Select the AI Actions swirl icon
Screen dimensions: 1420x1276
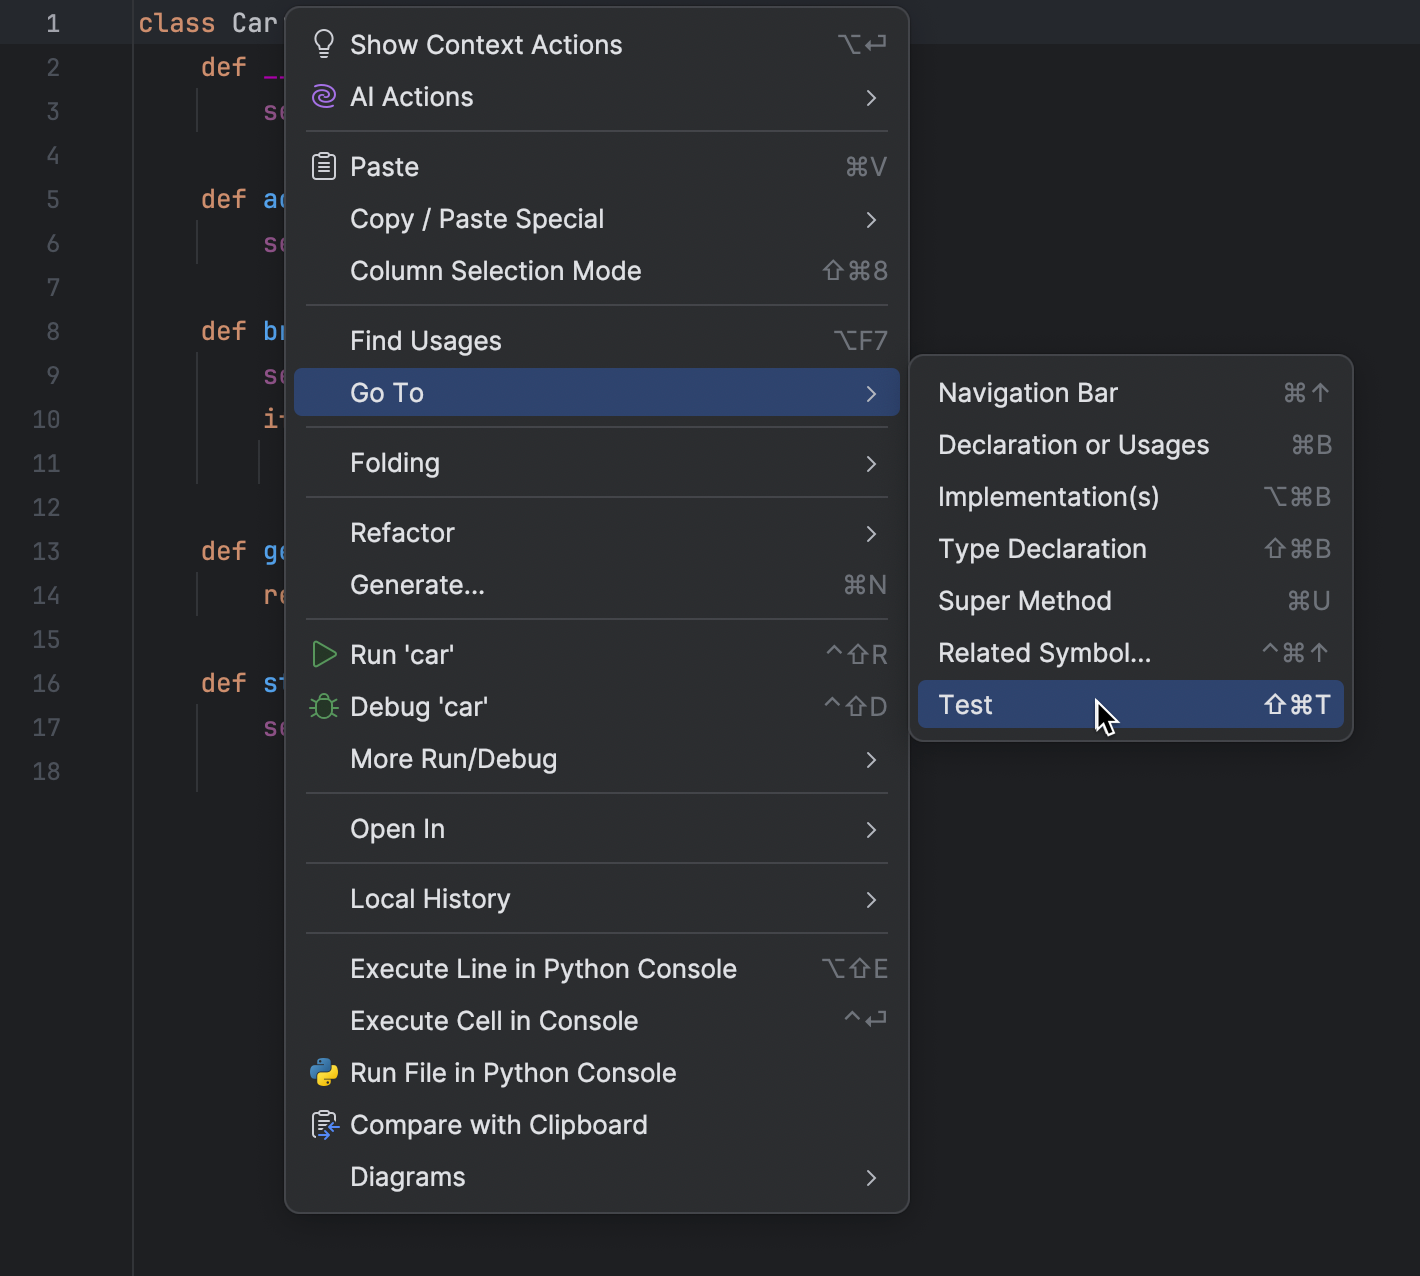(323, 96)
